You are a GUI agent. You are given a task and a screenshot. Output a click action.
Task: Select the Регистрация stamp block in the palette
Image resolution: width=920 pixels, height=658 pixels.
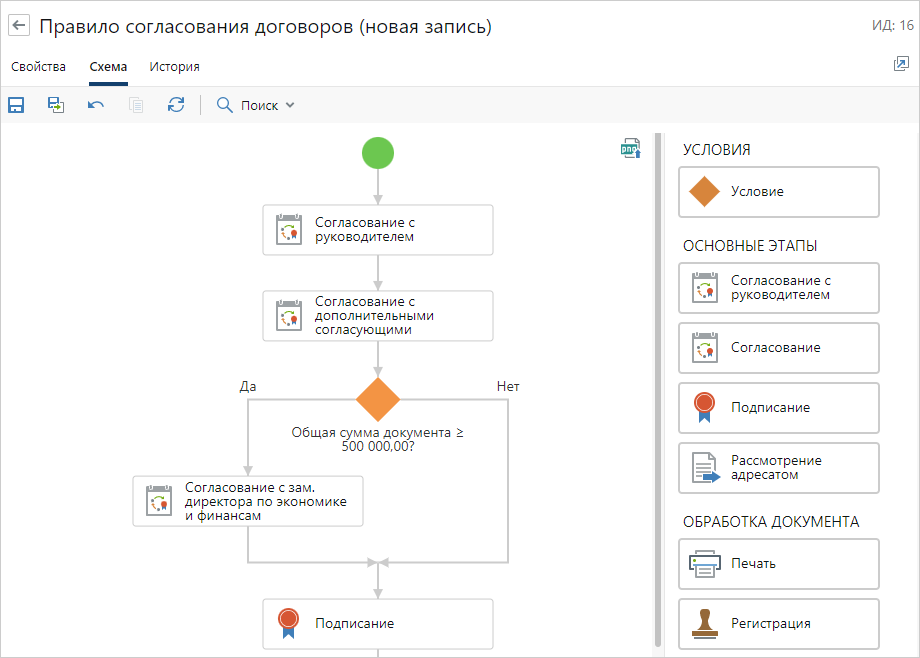778,624
